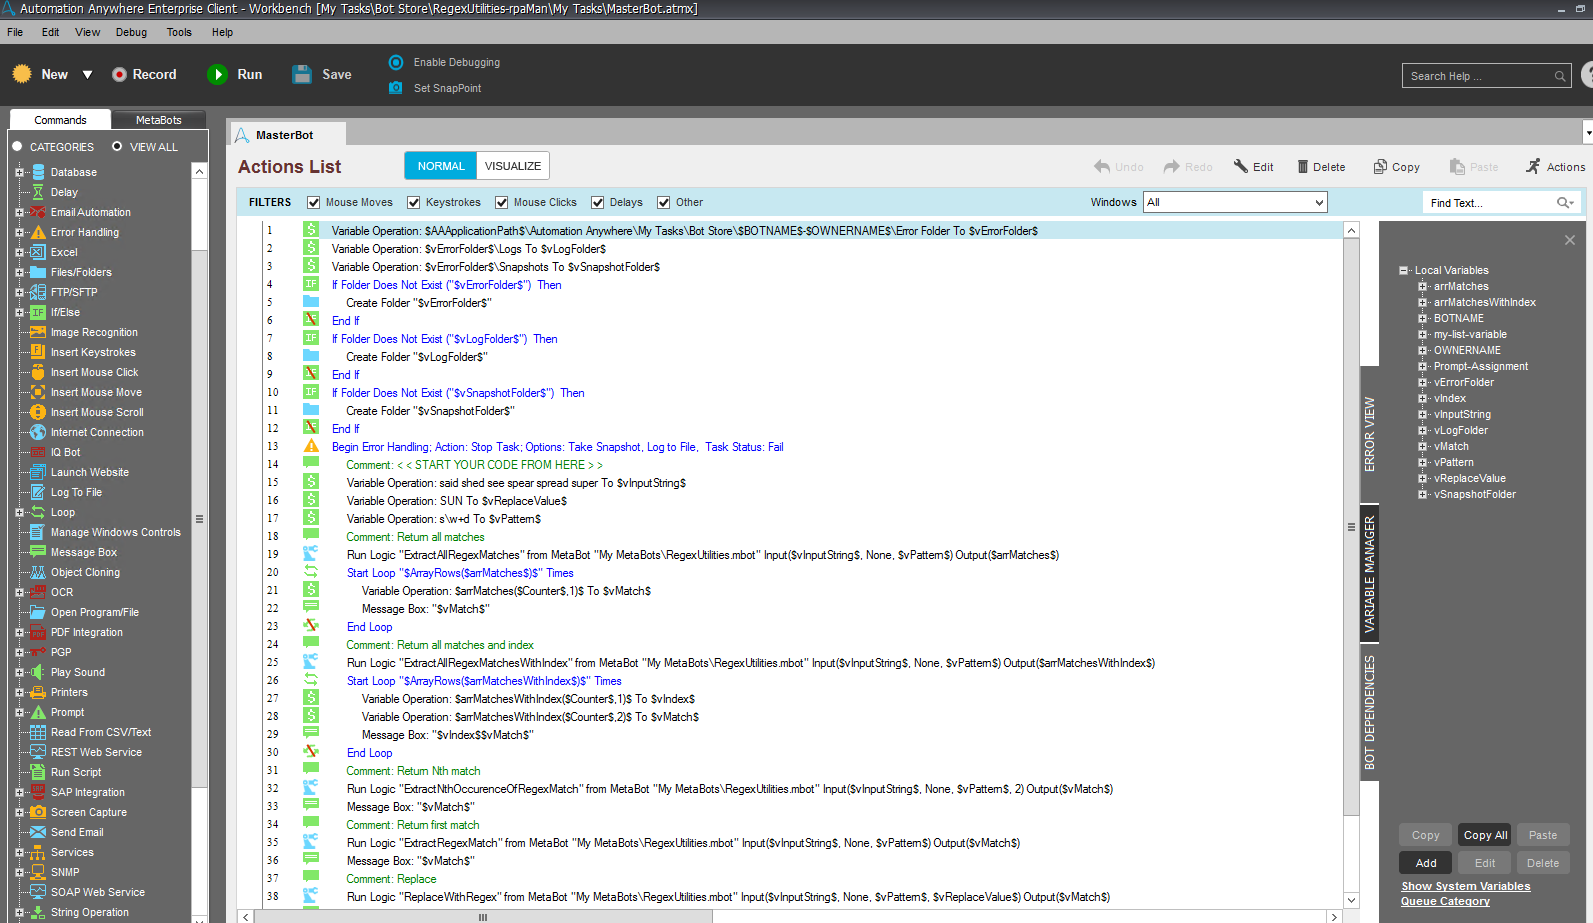Enable Debugging radio toggle
Image resolution: width=1593 pixels, height=923 pixels.
(x=396, y=62)
